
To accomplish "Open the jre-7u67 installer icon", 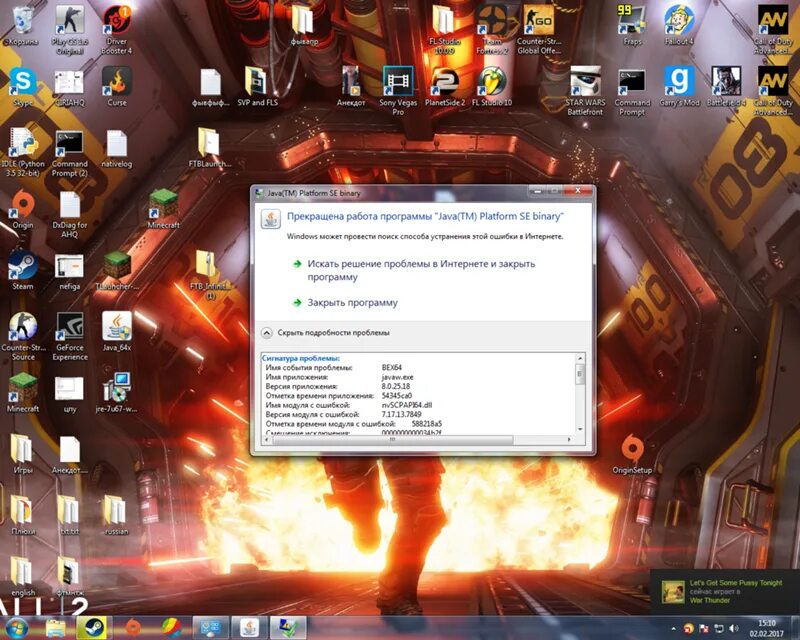I will click(x=117, y=393).
